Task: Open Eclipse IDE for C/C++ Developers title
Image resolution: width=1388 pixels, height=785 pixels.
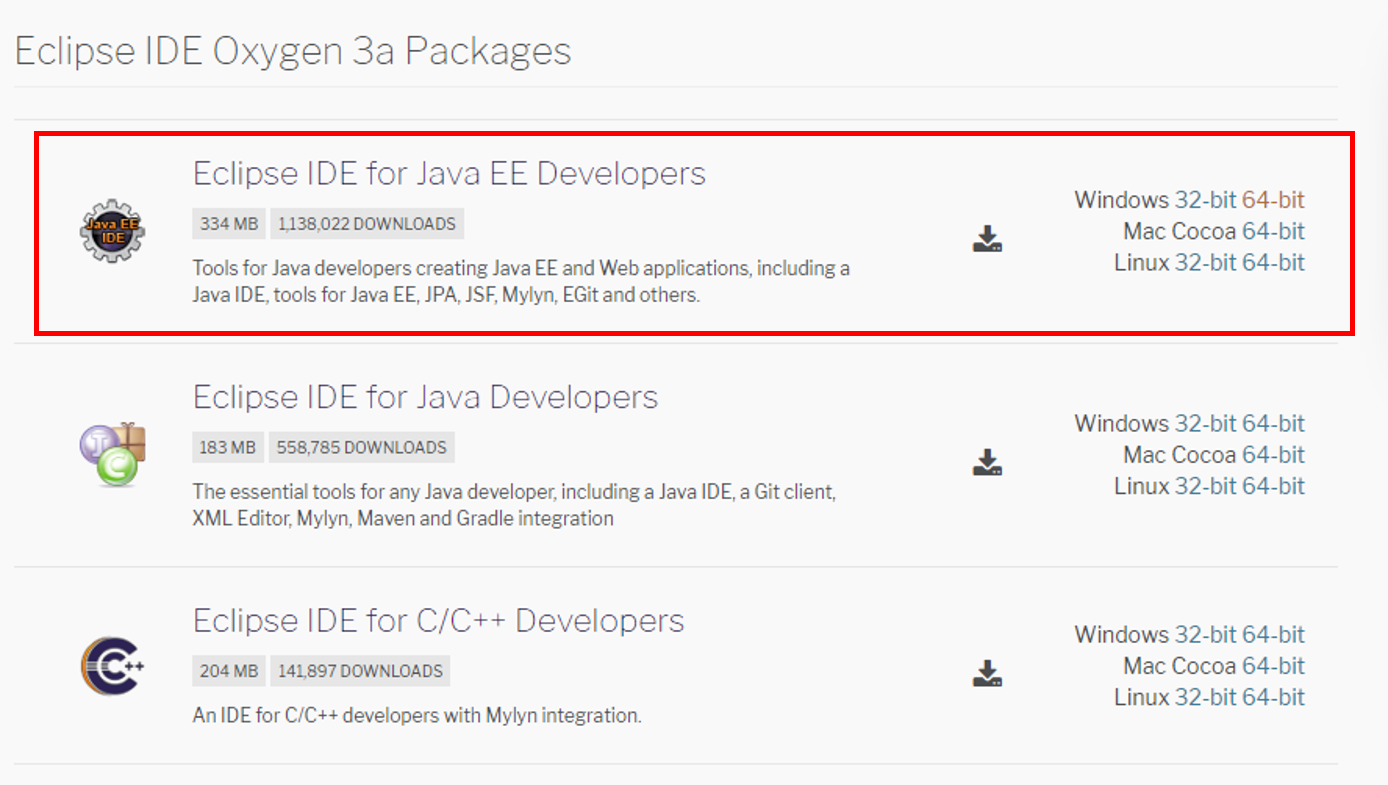Action: (438, 620)
